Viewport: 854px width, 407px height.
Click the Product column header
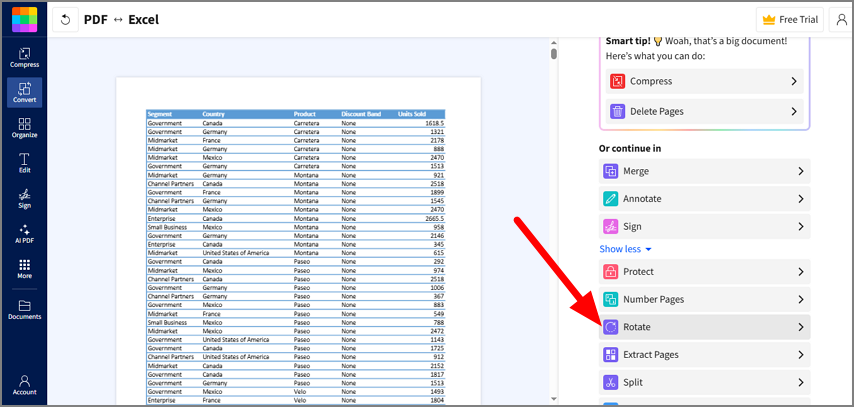click(305, 114)
